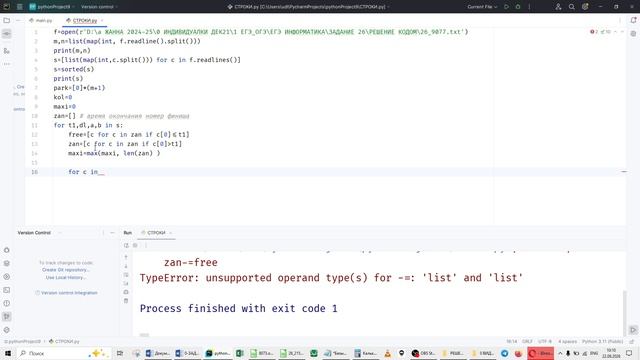Viewport: 640px width, 360px height.
Task: Close the СТРОКИ run tab
Action: (x=171, y=233)
